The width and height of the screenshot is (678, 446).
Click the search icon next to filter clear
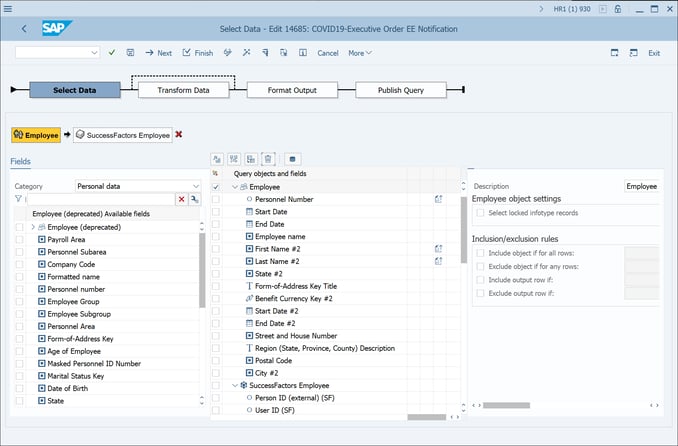(x=195, y=199)
